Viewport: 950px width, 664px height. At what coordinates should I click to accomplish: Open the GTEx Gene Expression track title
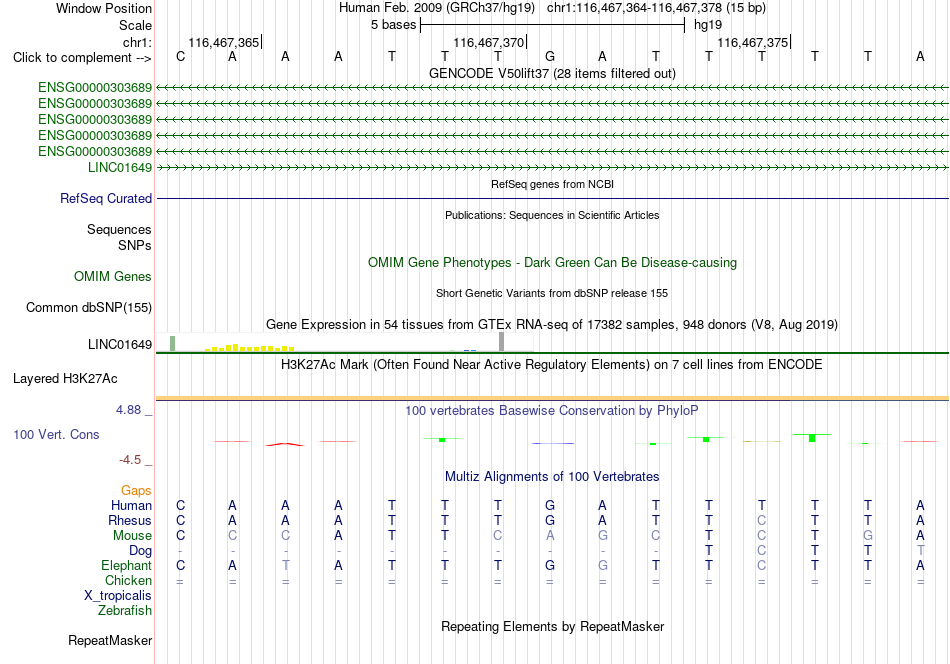[552, 325]
